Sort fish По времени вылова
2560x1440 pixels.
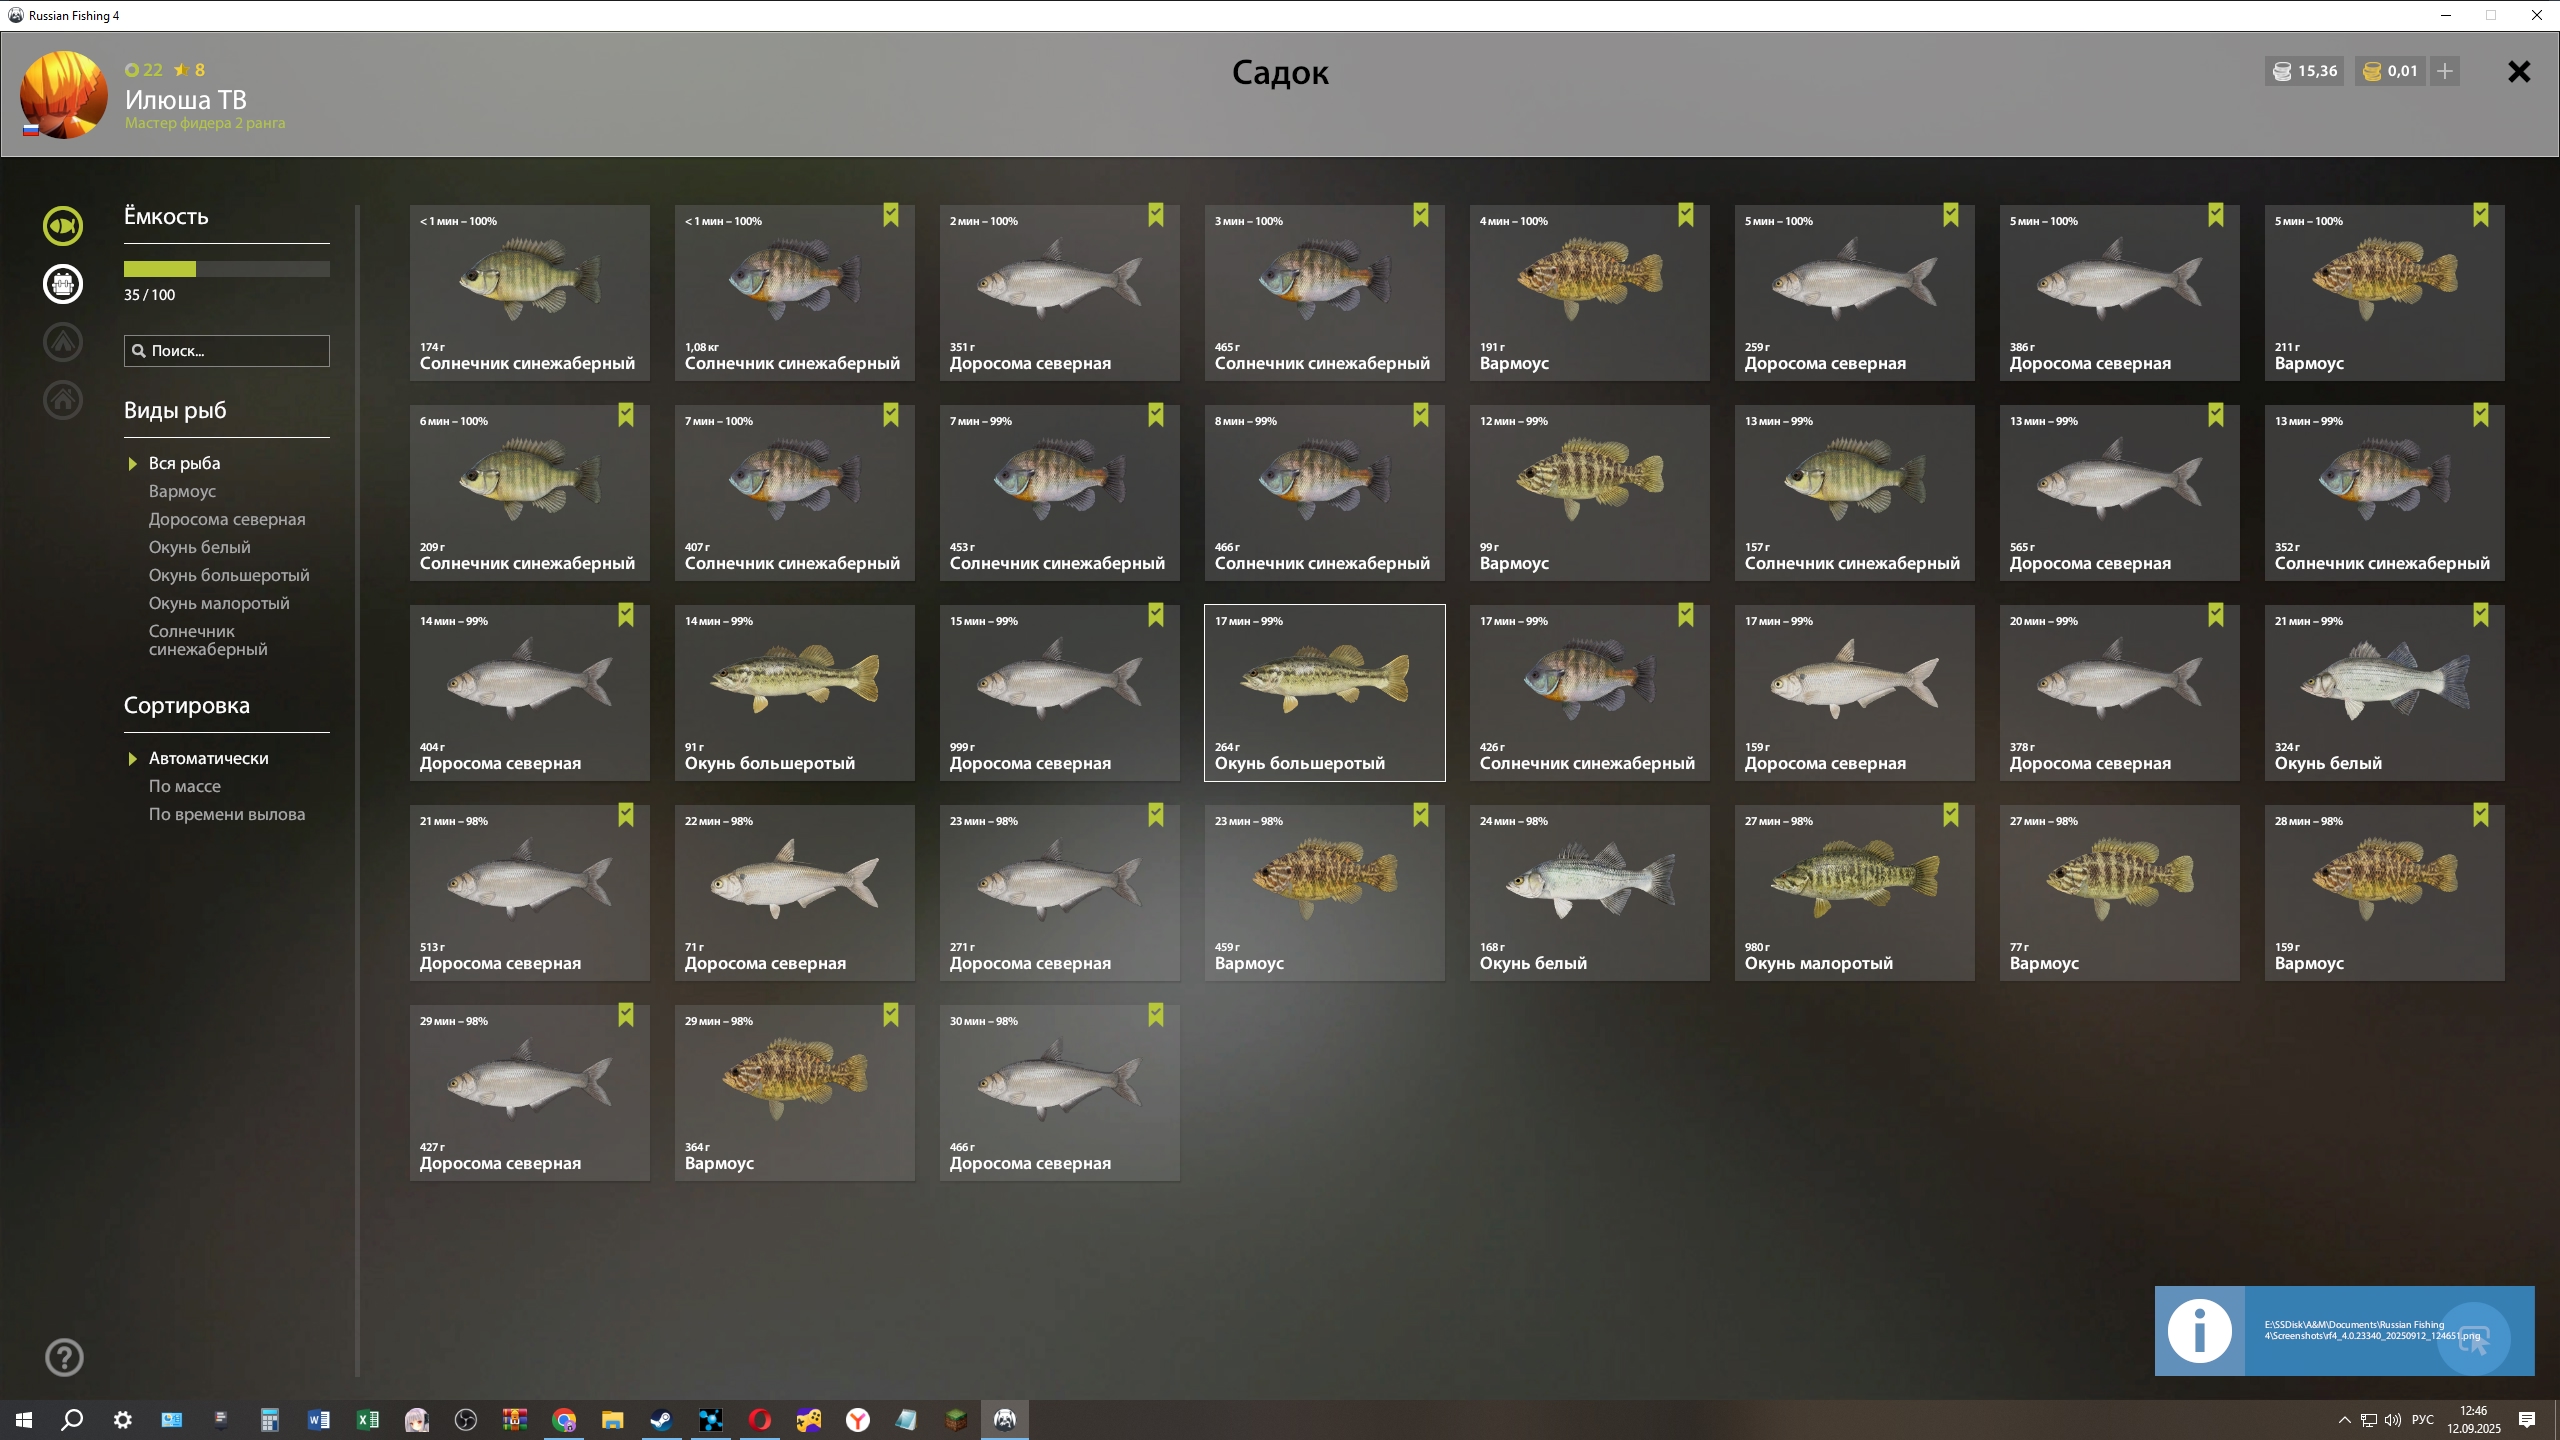227,814
